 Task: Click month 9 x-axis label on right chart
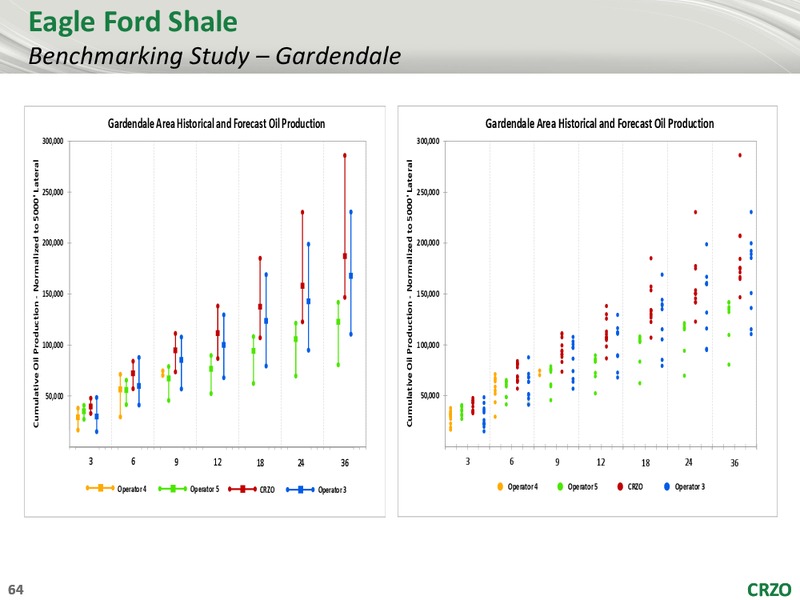point(557,462)
